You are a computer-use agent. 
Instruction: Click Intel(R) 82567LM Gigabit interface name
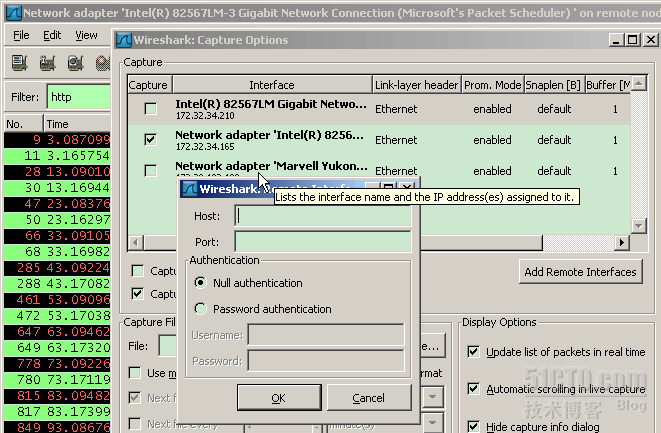pyautogui.click(x=271, y=104)
